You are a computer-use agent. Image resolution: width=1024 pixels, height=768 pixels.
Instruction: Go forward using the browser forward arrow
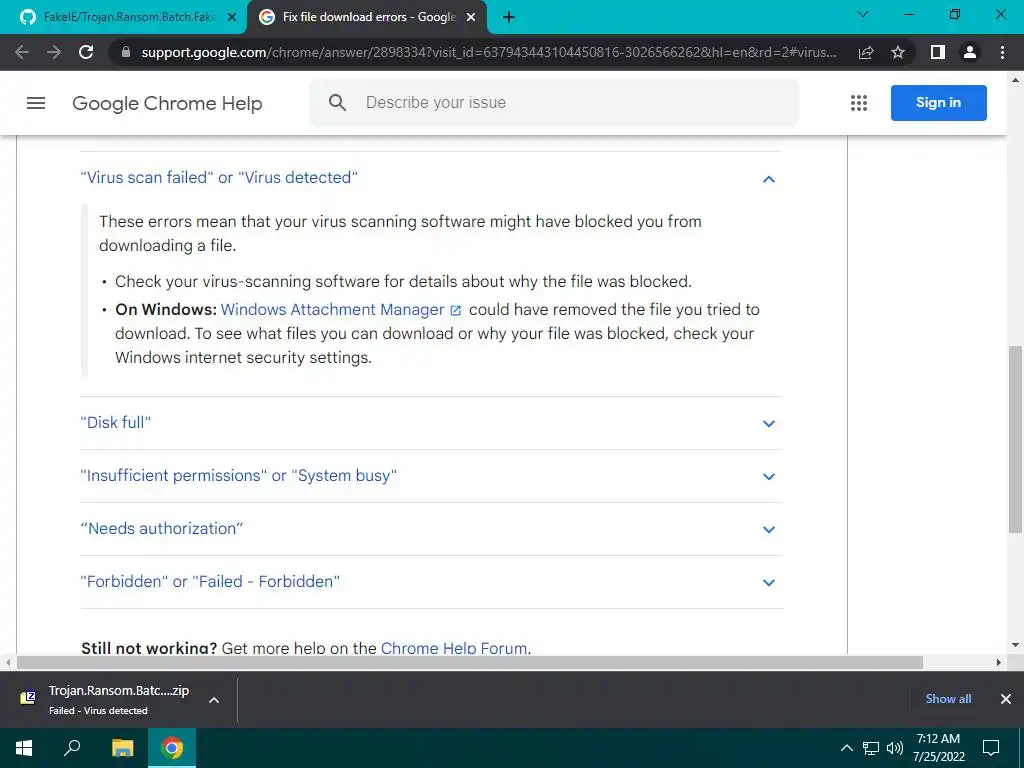point(54,52)
